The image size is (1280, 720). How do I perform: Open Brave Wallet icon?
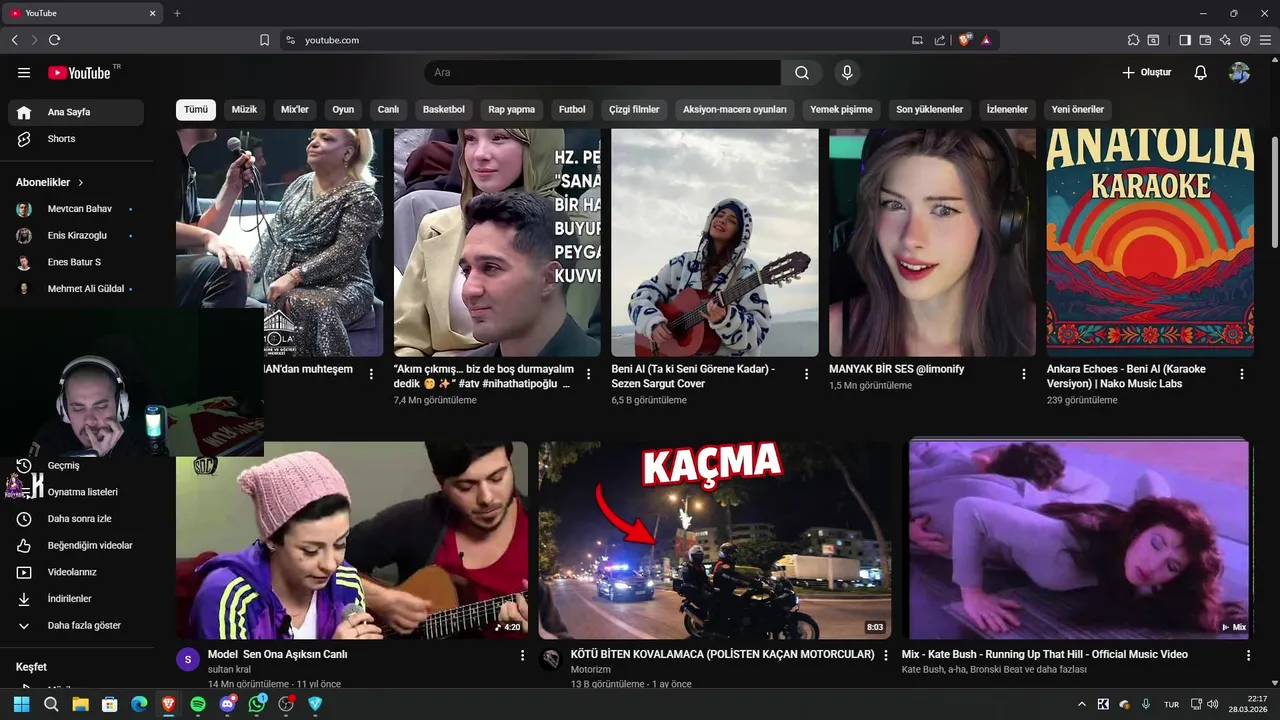click(x=1205, y=40)
